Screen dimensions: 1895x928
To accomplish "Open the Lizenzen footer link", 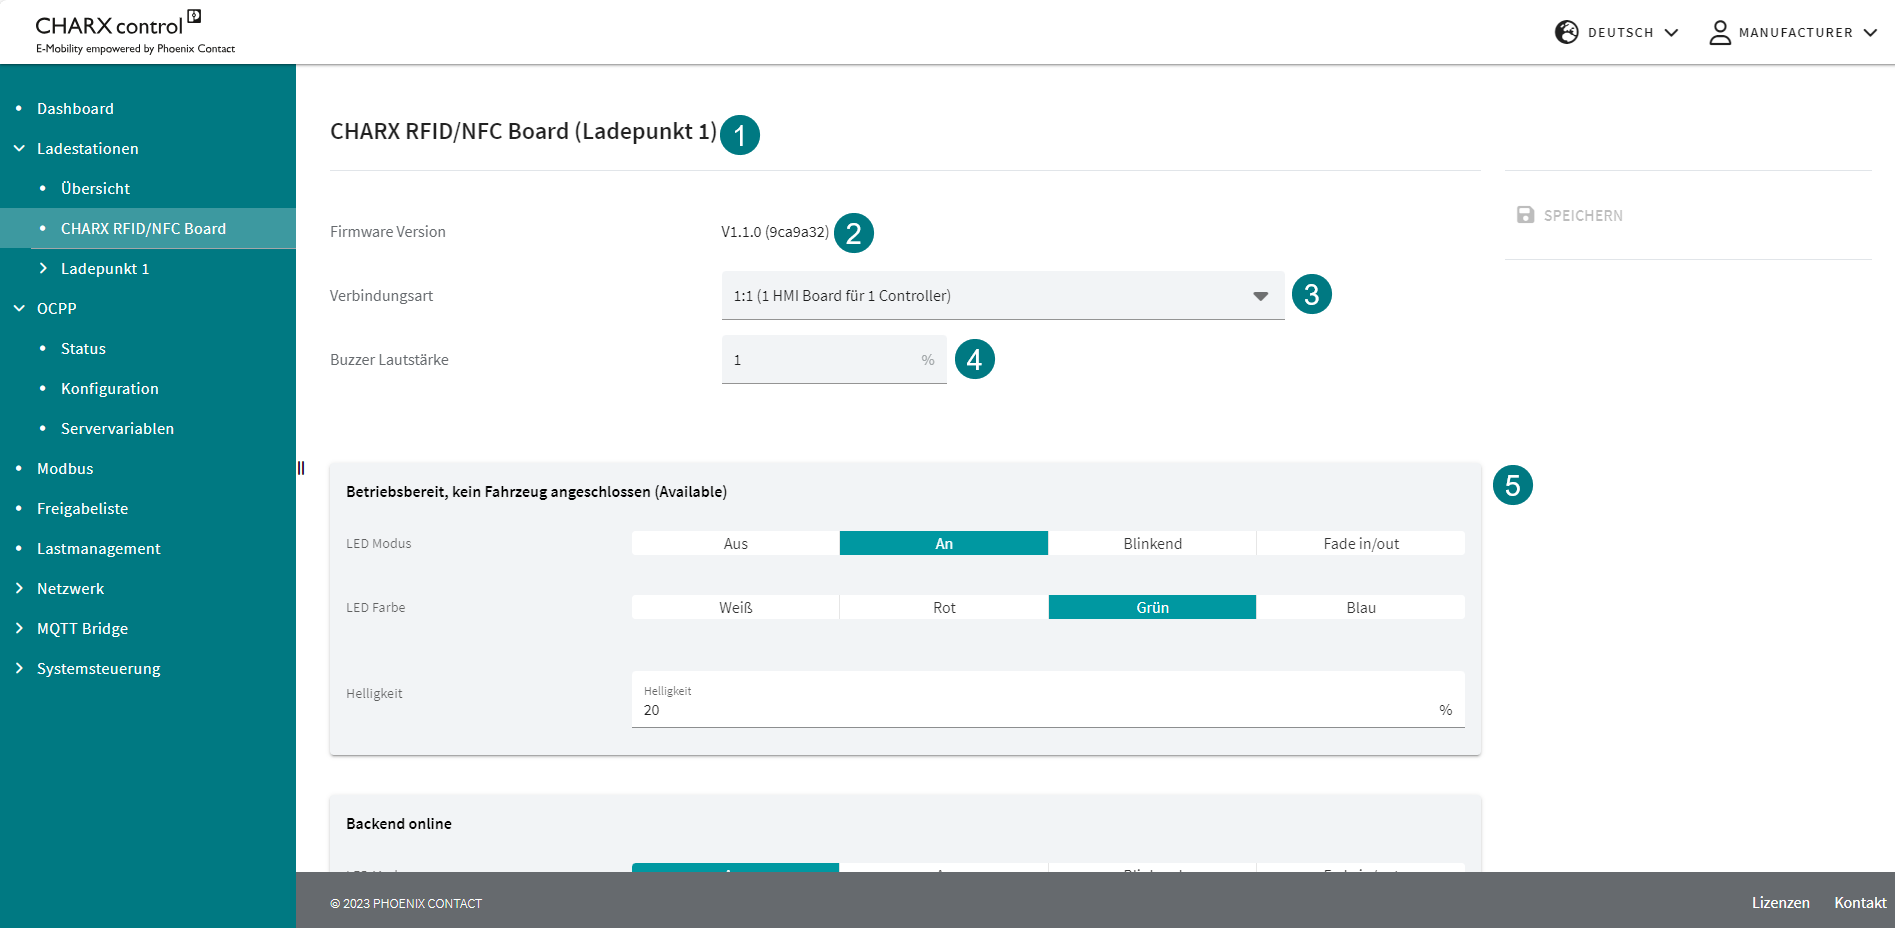I will pyautogui.click(x=1780, y=902).
